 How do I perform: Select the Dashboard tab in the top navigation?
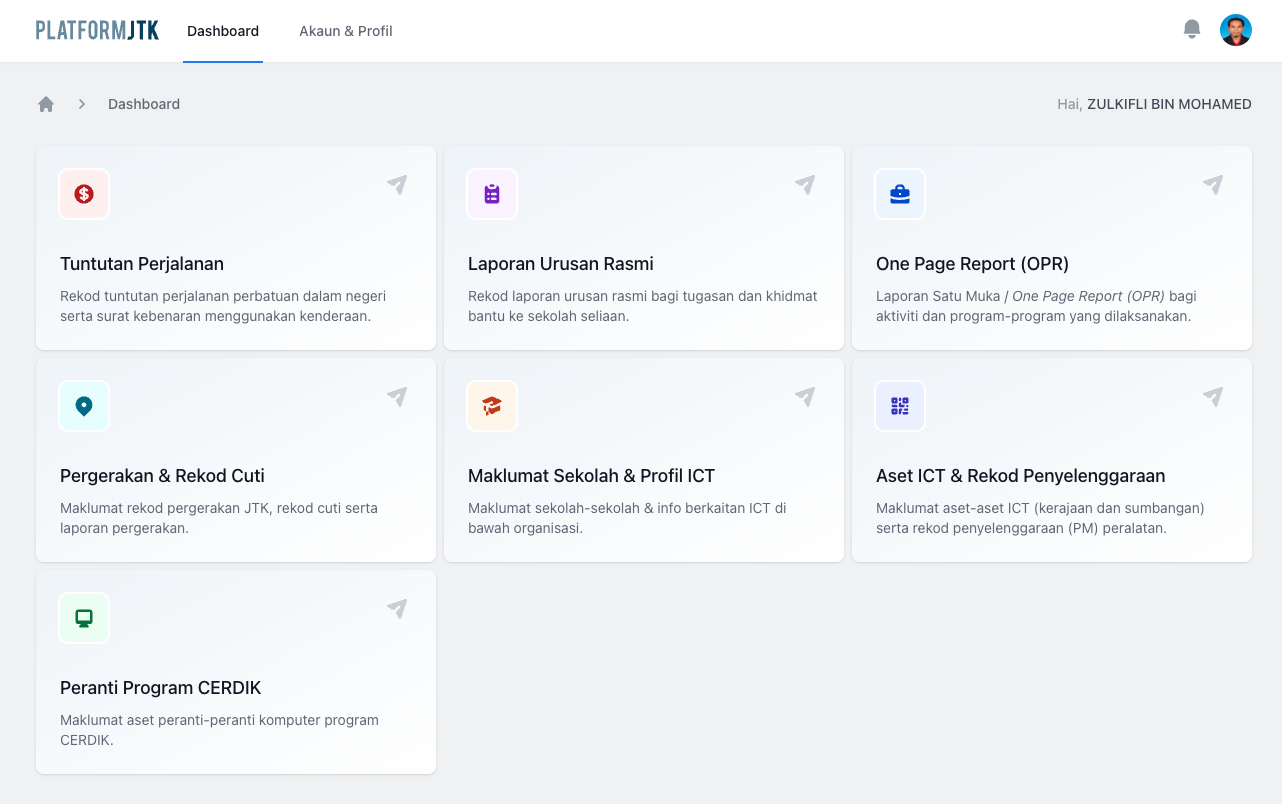(223, 31)
